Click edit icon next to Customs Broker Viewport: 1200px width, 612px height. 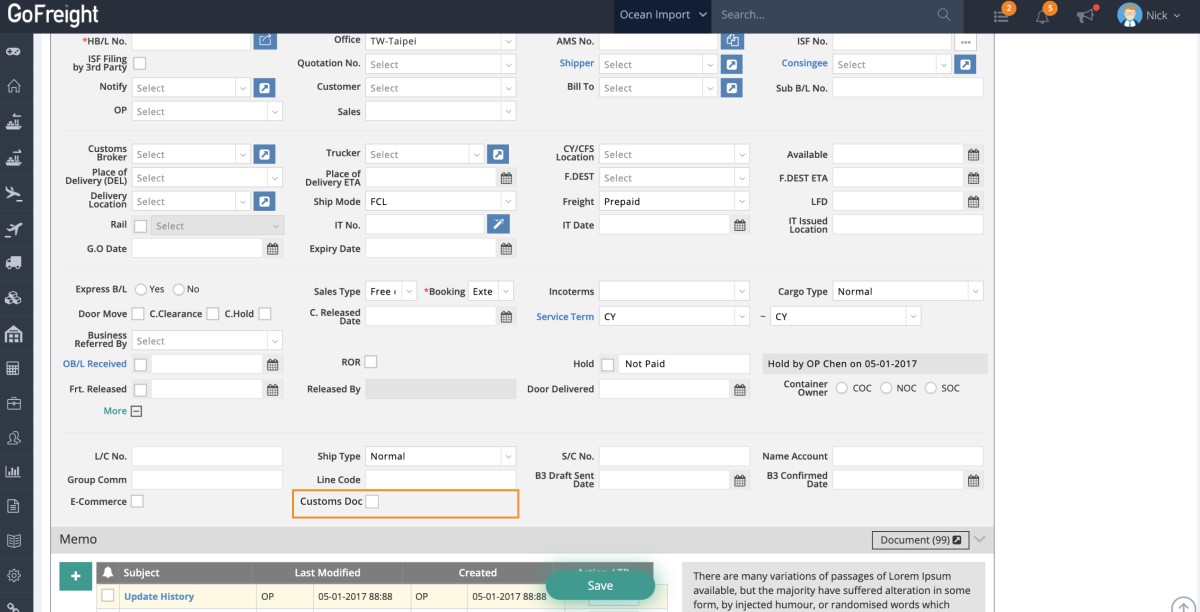[264, 155]
